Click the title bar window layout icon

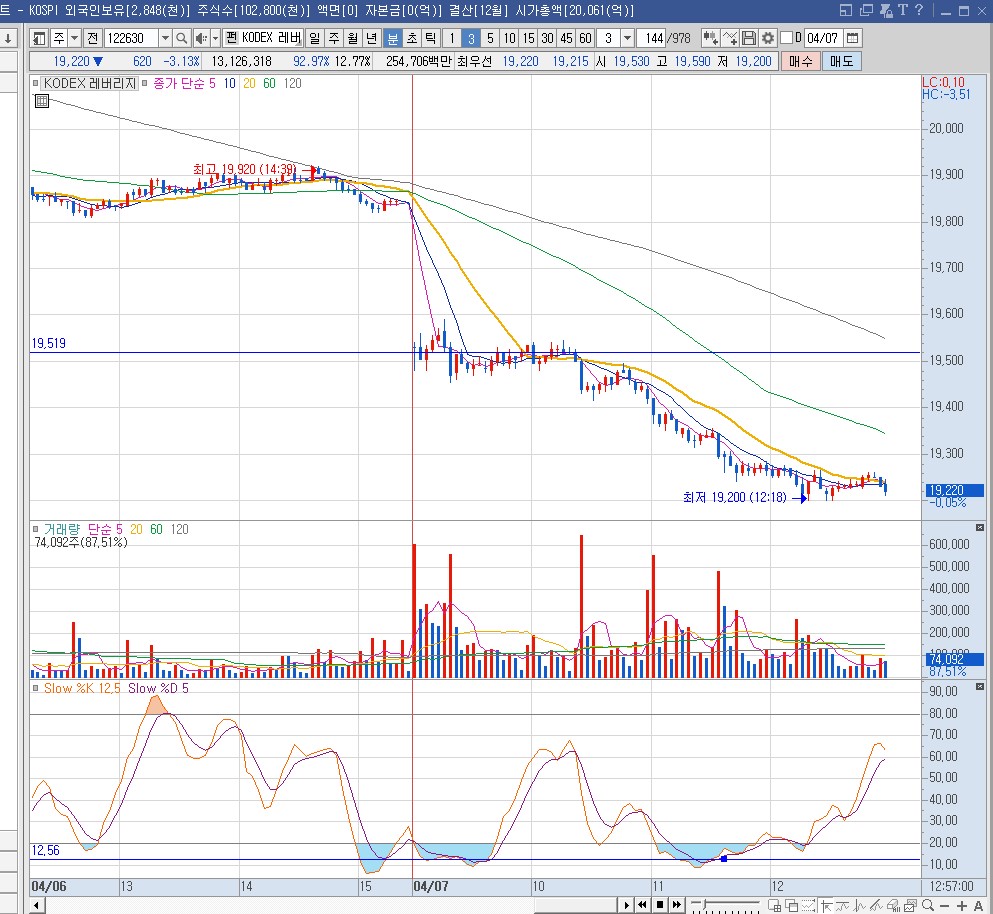click(x=845, y=10)
